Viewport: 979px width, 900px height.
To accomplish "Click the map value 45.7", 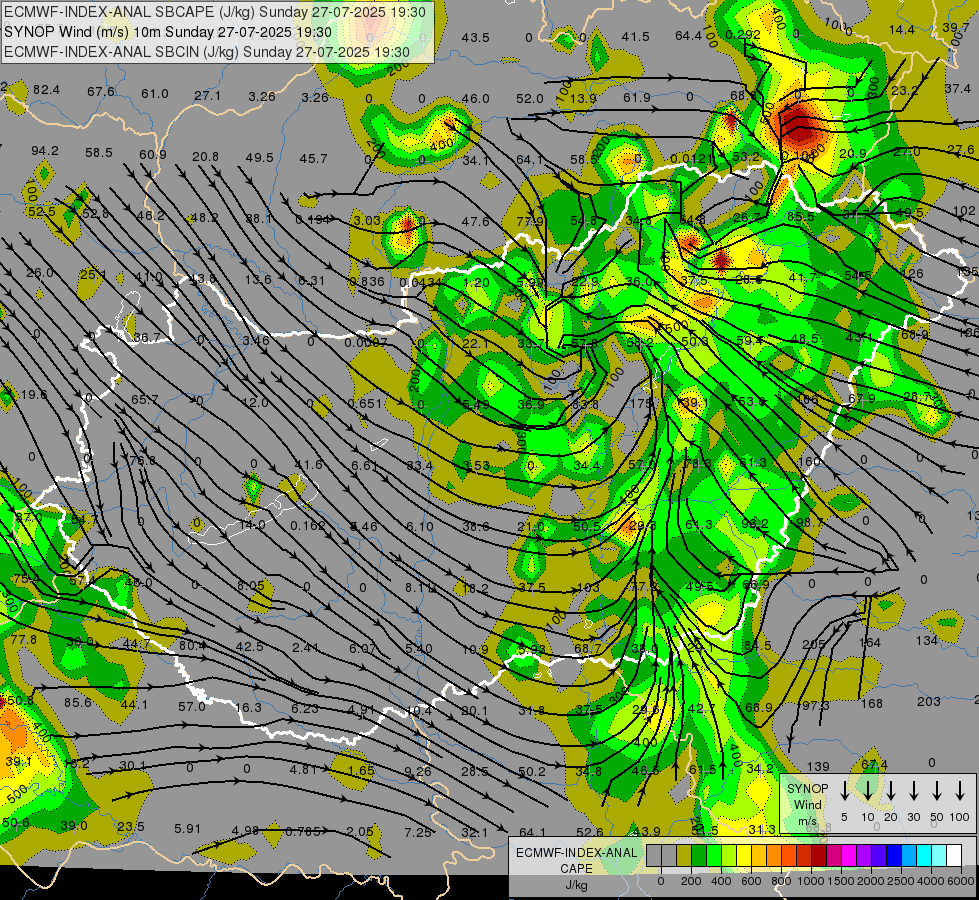I will [x=313, y=159].
